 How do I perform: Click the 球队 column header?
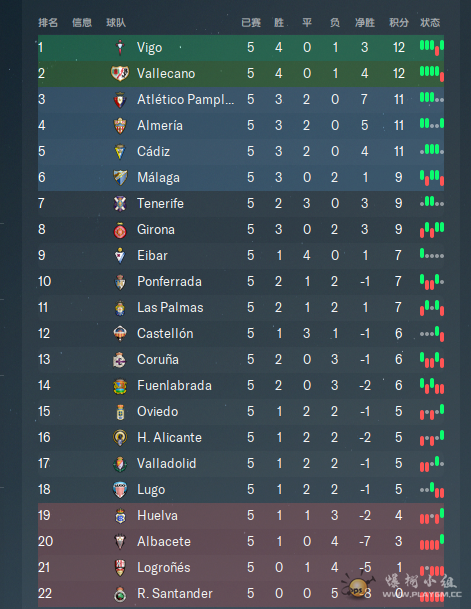[116, 23]
